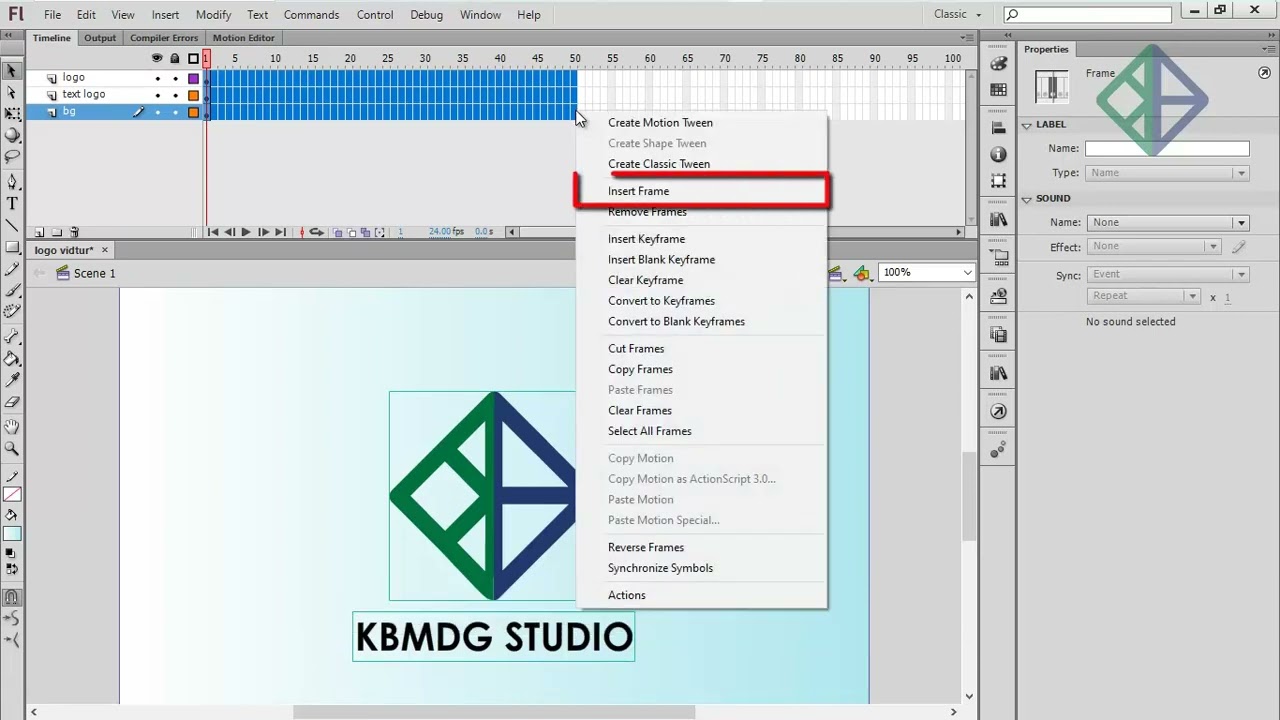
Task: Select the Line tool
Action: pyautogui.click(x=12, y=225)
